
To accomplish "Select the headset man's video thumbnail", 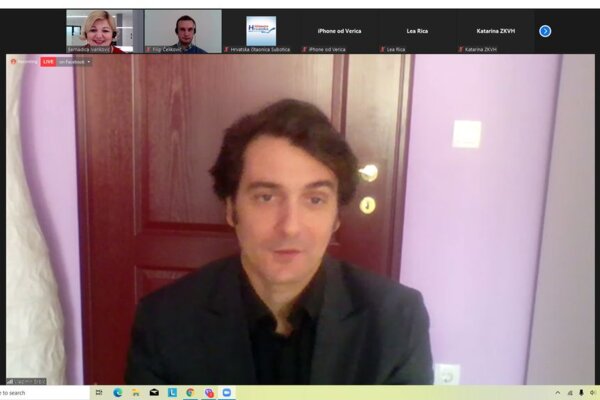I will pos(183,31).
